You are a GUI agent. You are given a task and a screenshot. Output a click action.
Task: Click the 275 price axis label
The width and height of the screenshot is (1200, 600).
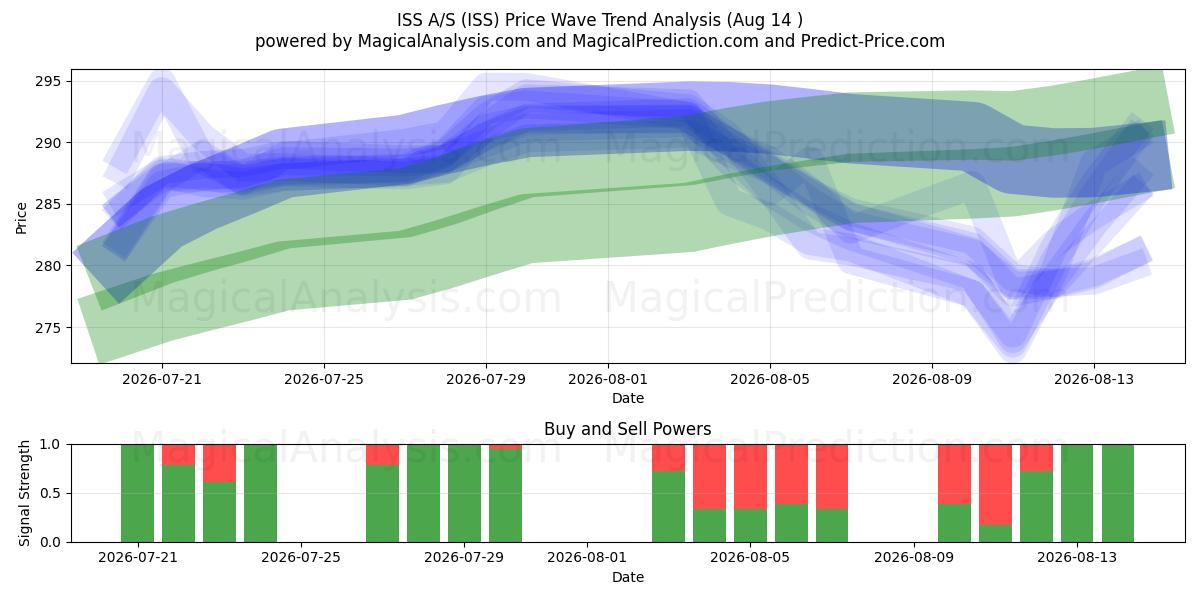[50, 328]
